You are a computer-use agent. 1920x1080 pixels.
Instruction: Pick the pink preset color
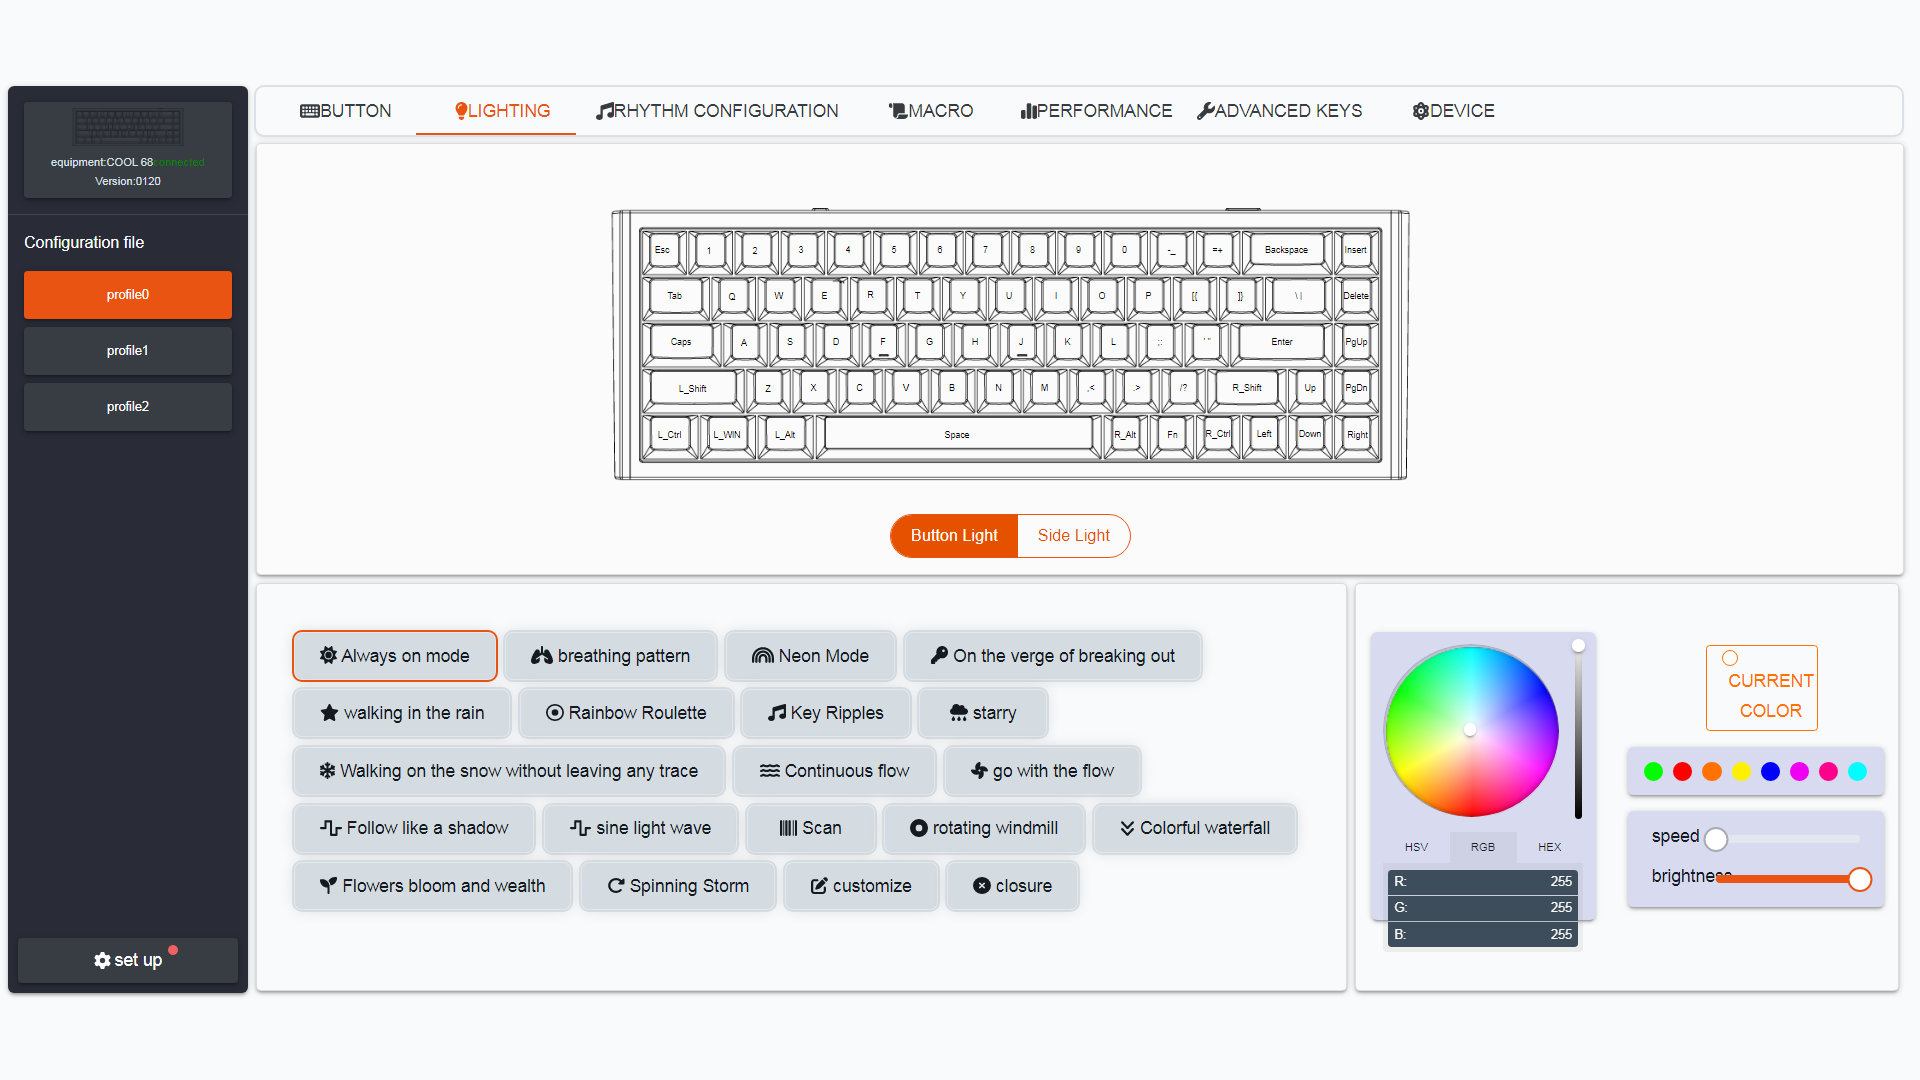pyautogui.click(x=1828, y=771)
